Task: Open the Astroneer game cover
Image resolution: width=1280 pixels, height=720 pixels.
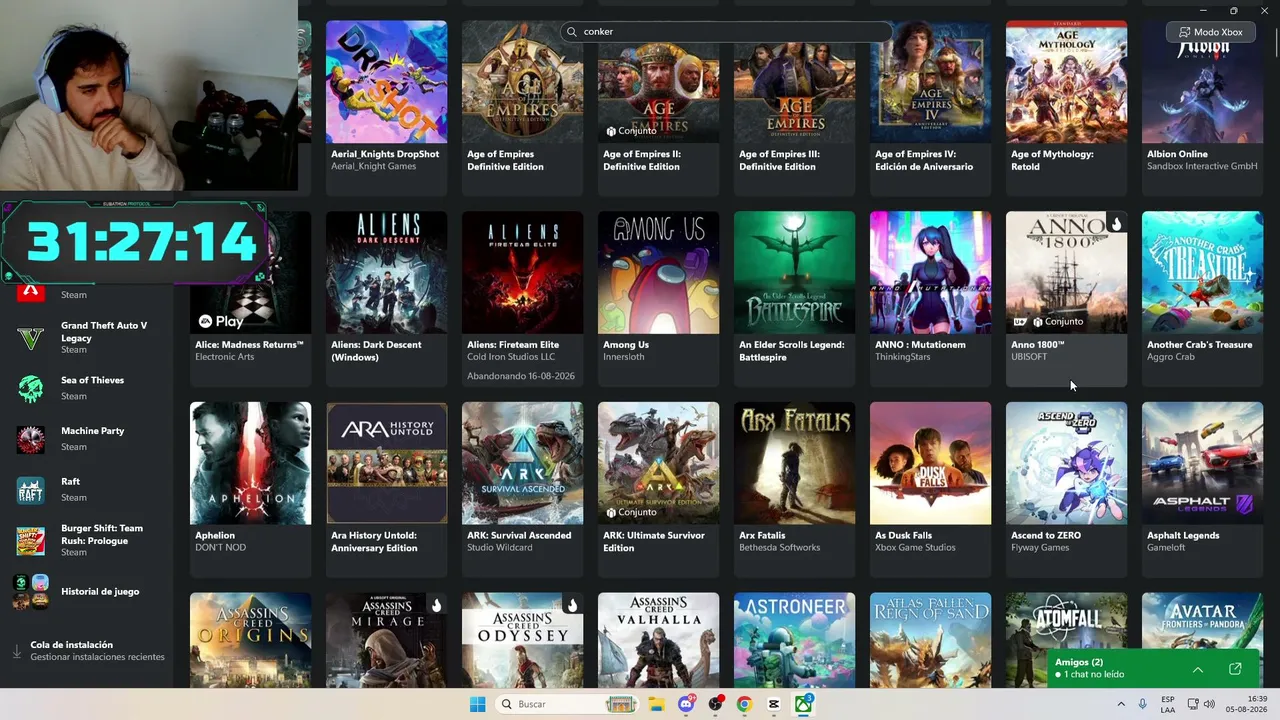Action: tap(794, 640)
